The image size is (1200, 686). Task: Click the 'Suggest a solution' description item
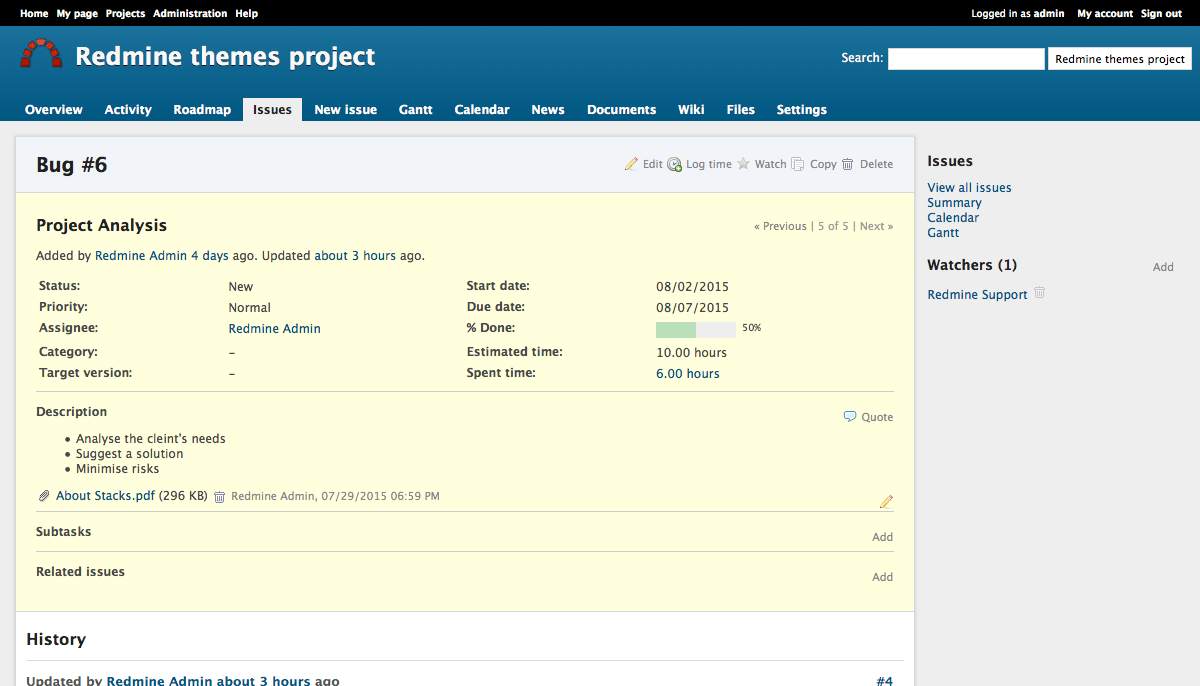(130, 454)
